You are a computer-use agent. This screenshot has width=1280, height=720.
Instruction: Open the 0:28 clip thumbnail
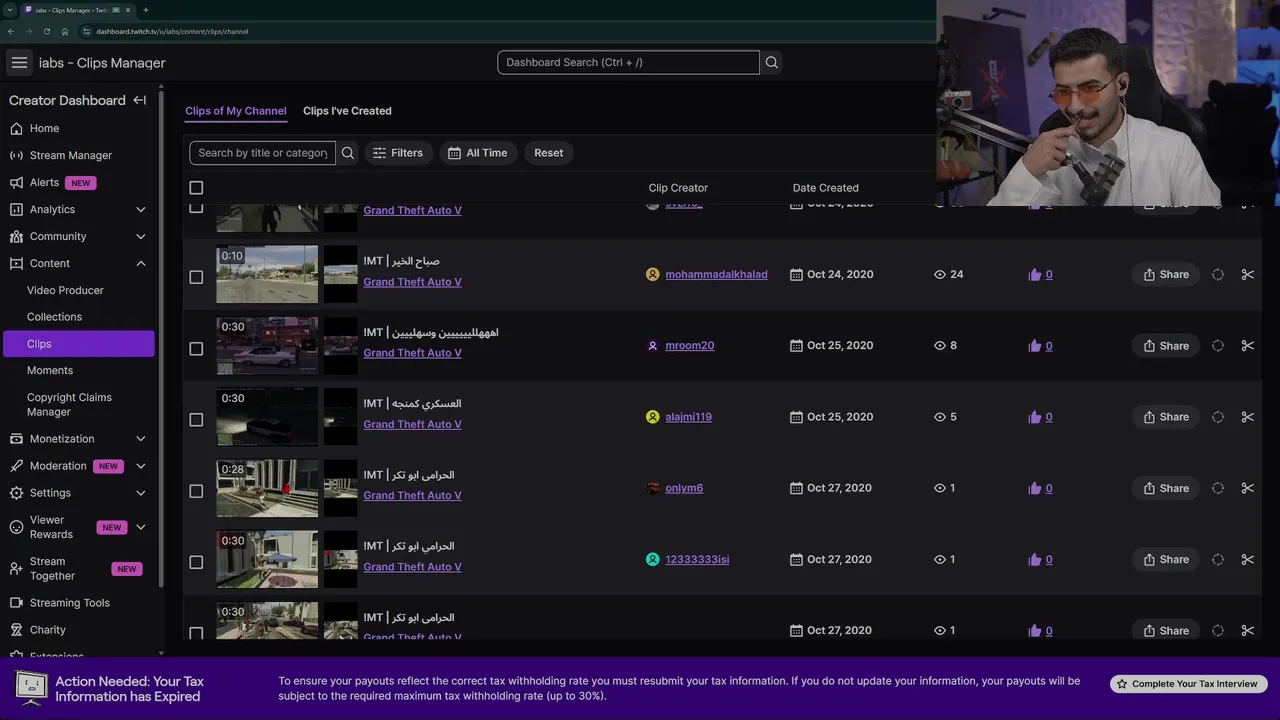(267, 488)
